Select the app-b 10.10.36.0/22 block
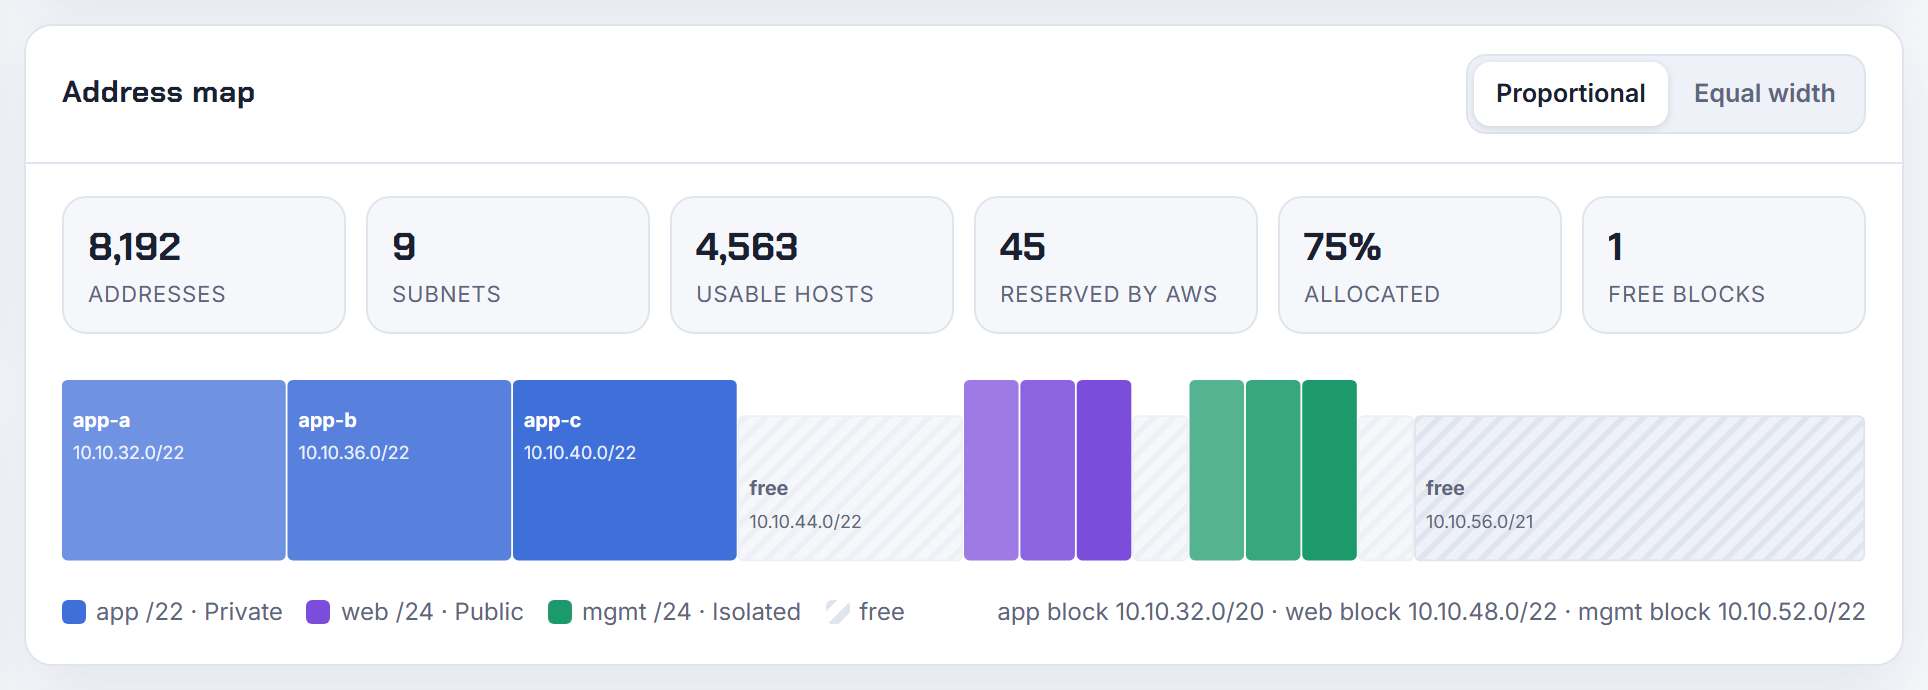Viewport: 1928px width, 690px height. [x=399, y=470]
